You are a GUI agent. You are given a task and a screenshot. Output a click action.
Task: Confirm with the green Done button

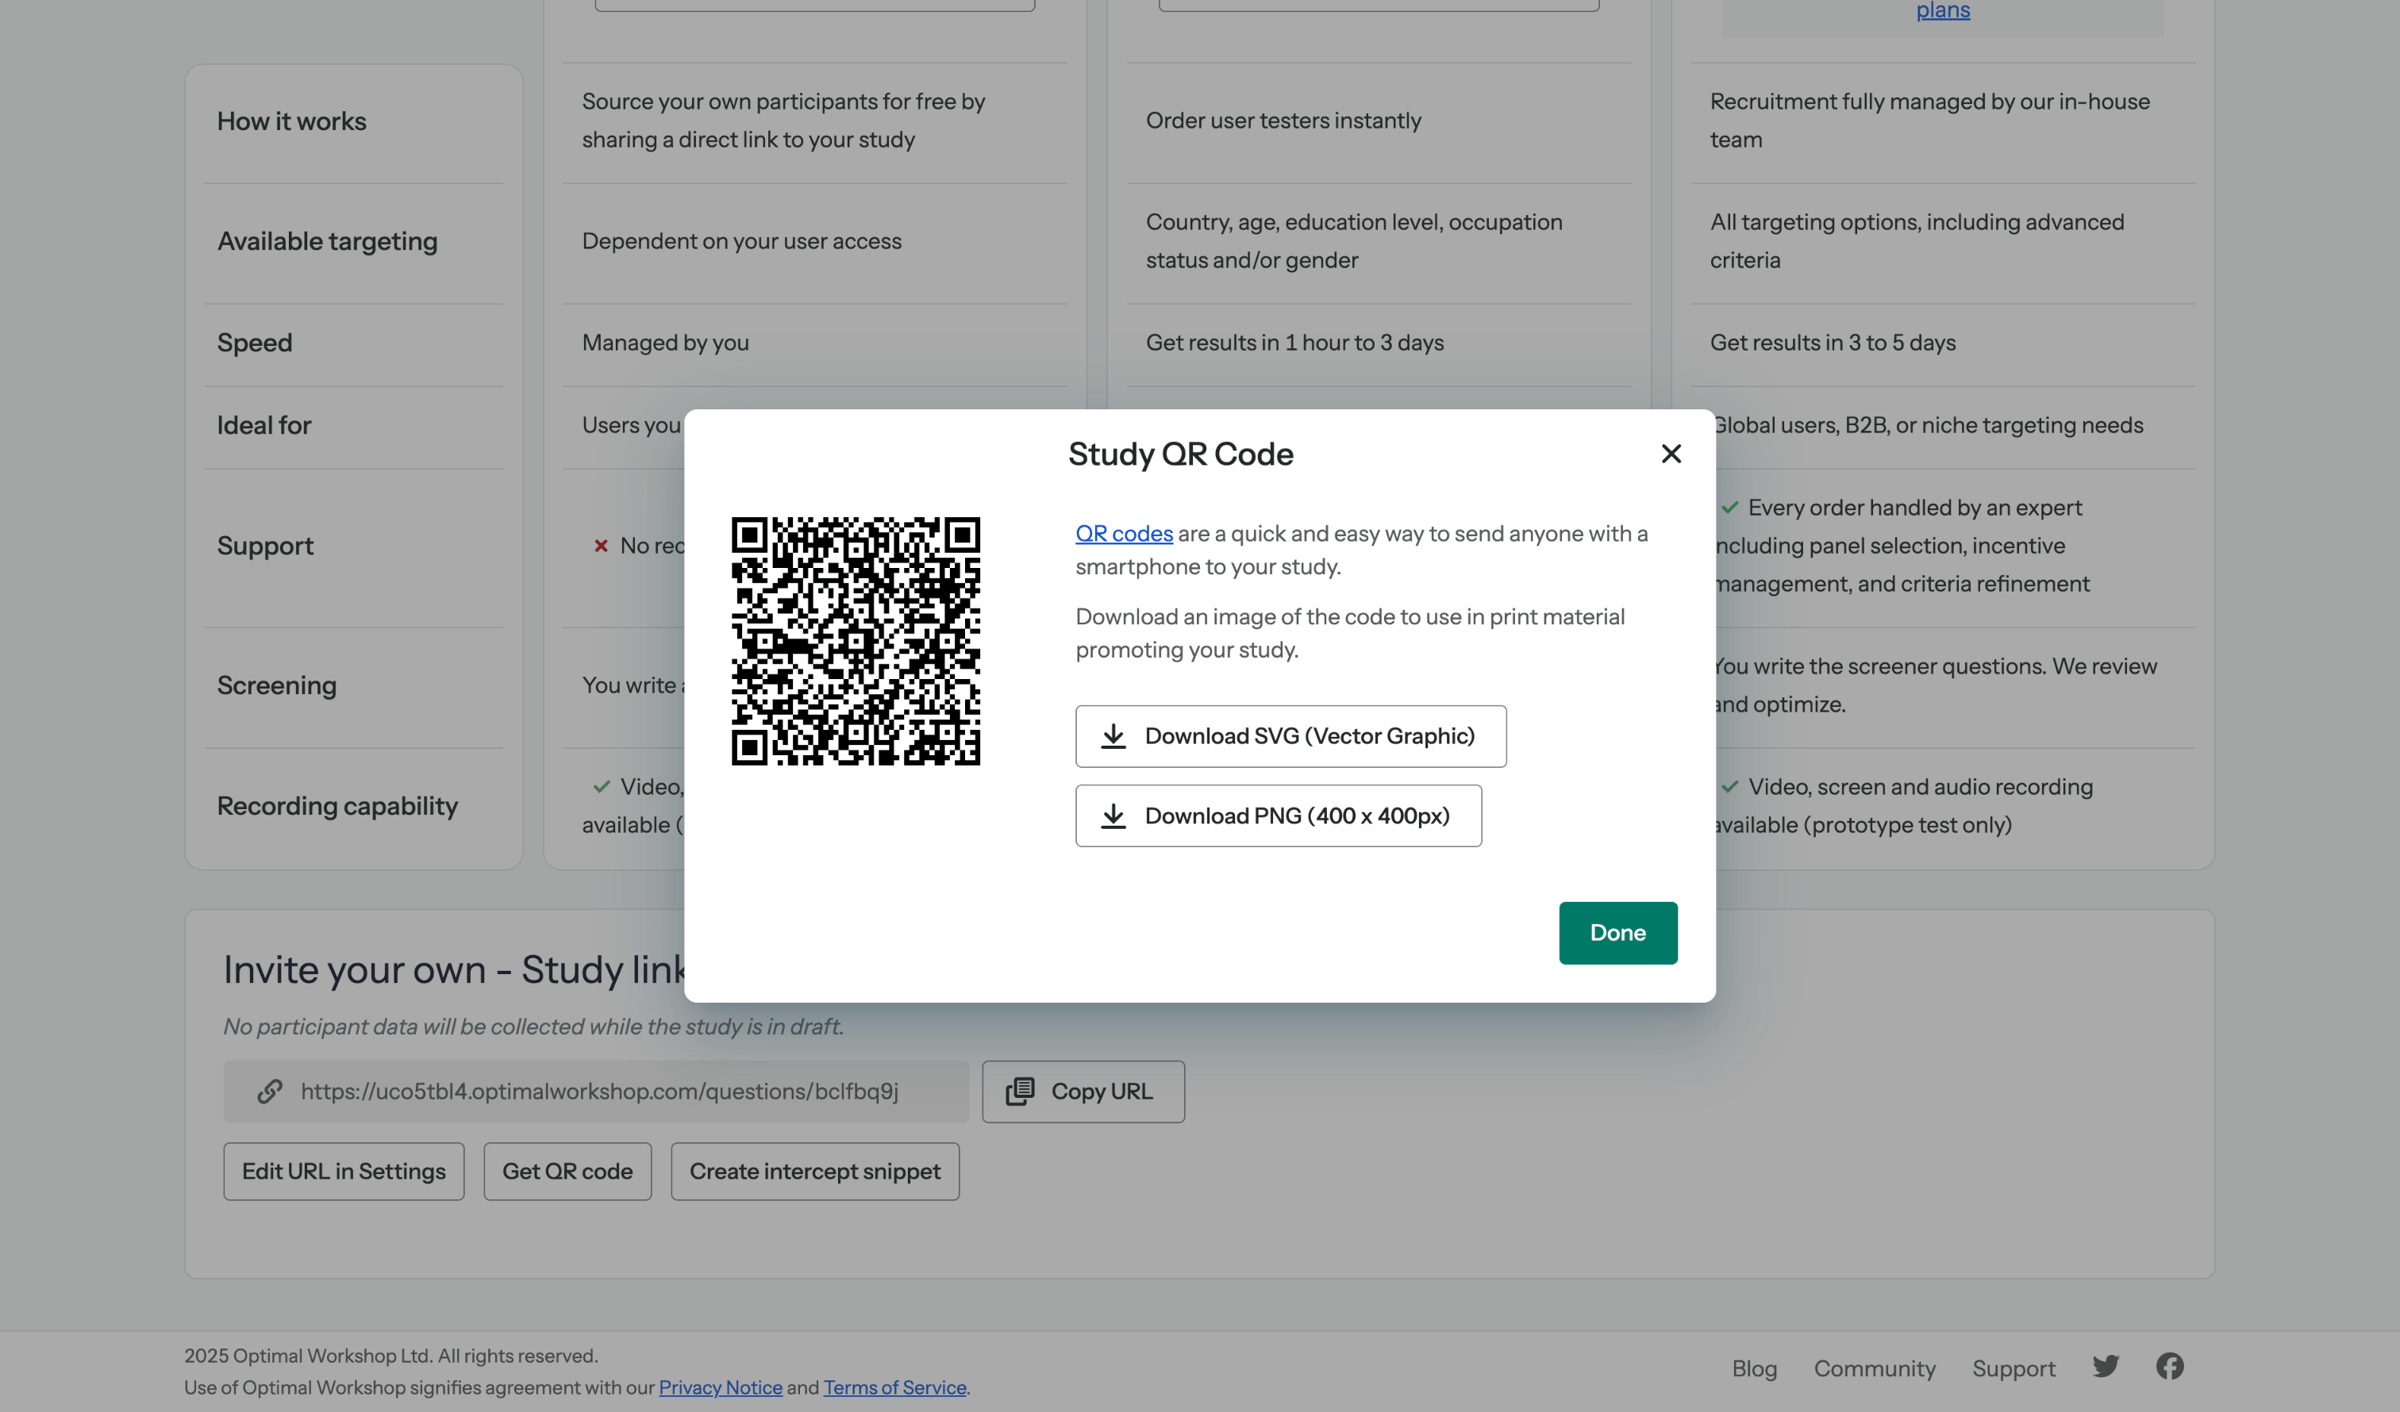[1618, 933]
